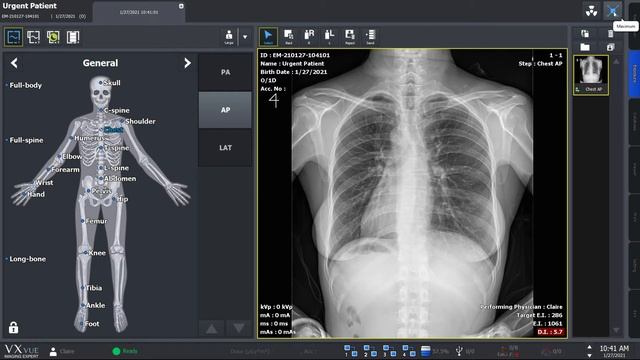Activate the Select pointer tool
This screenshot has height=360, width=640.
click(268, 37)
